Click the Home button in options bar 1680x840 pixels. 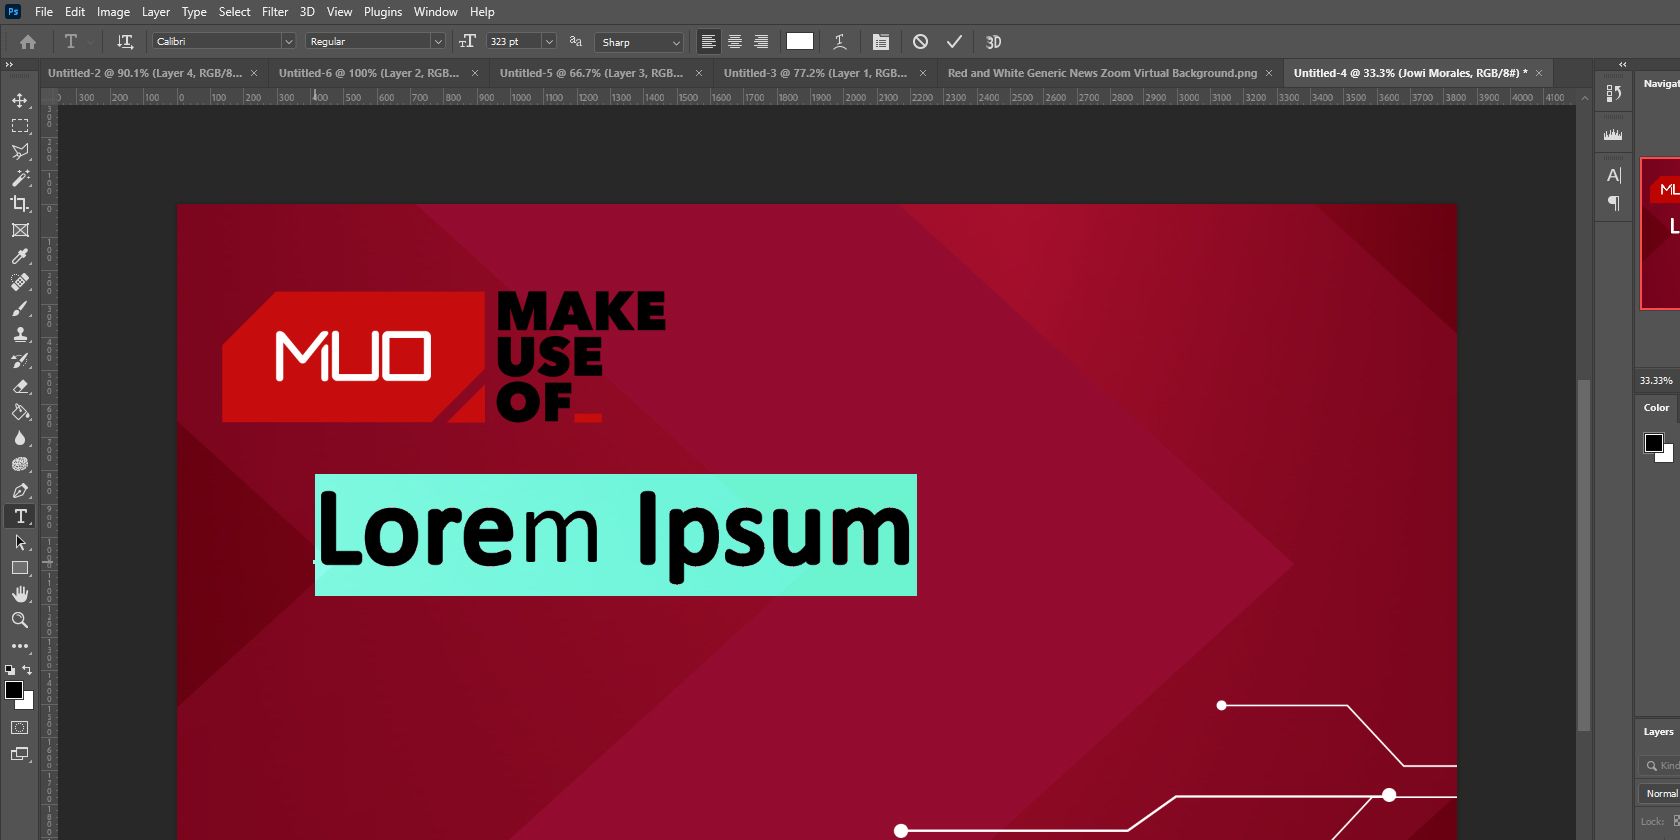(28, 42)
